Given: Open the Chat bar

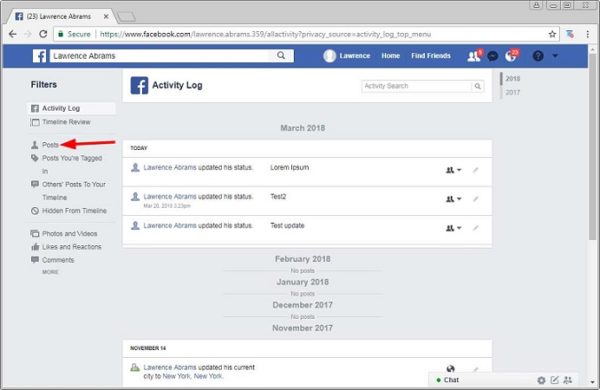Looking at the screenshot, I should pos(451,380).
